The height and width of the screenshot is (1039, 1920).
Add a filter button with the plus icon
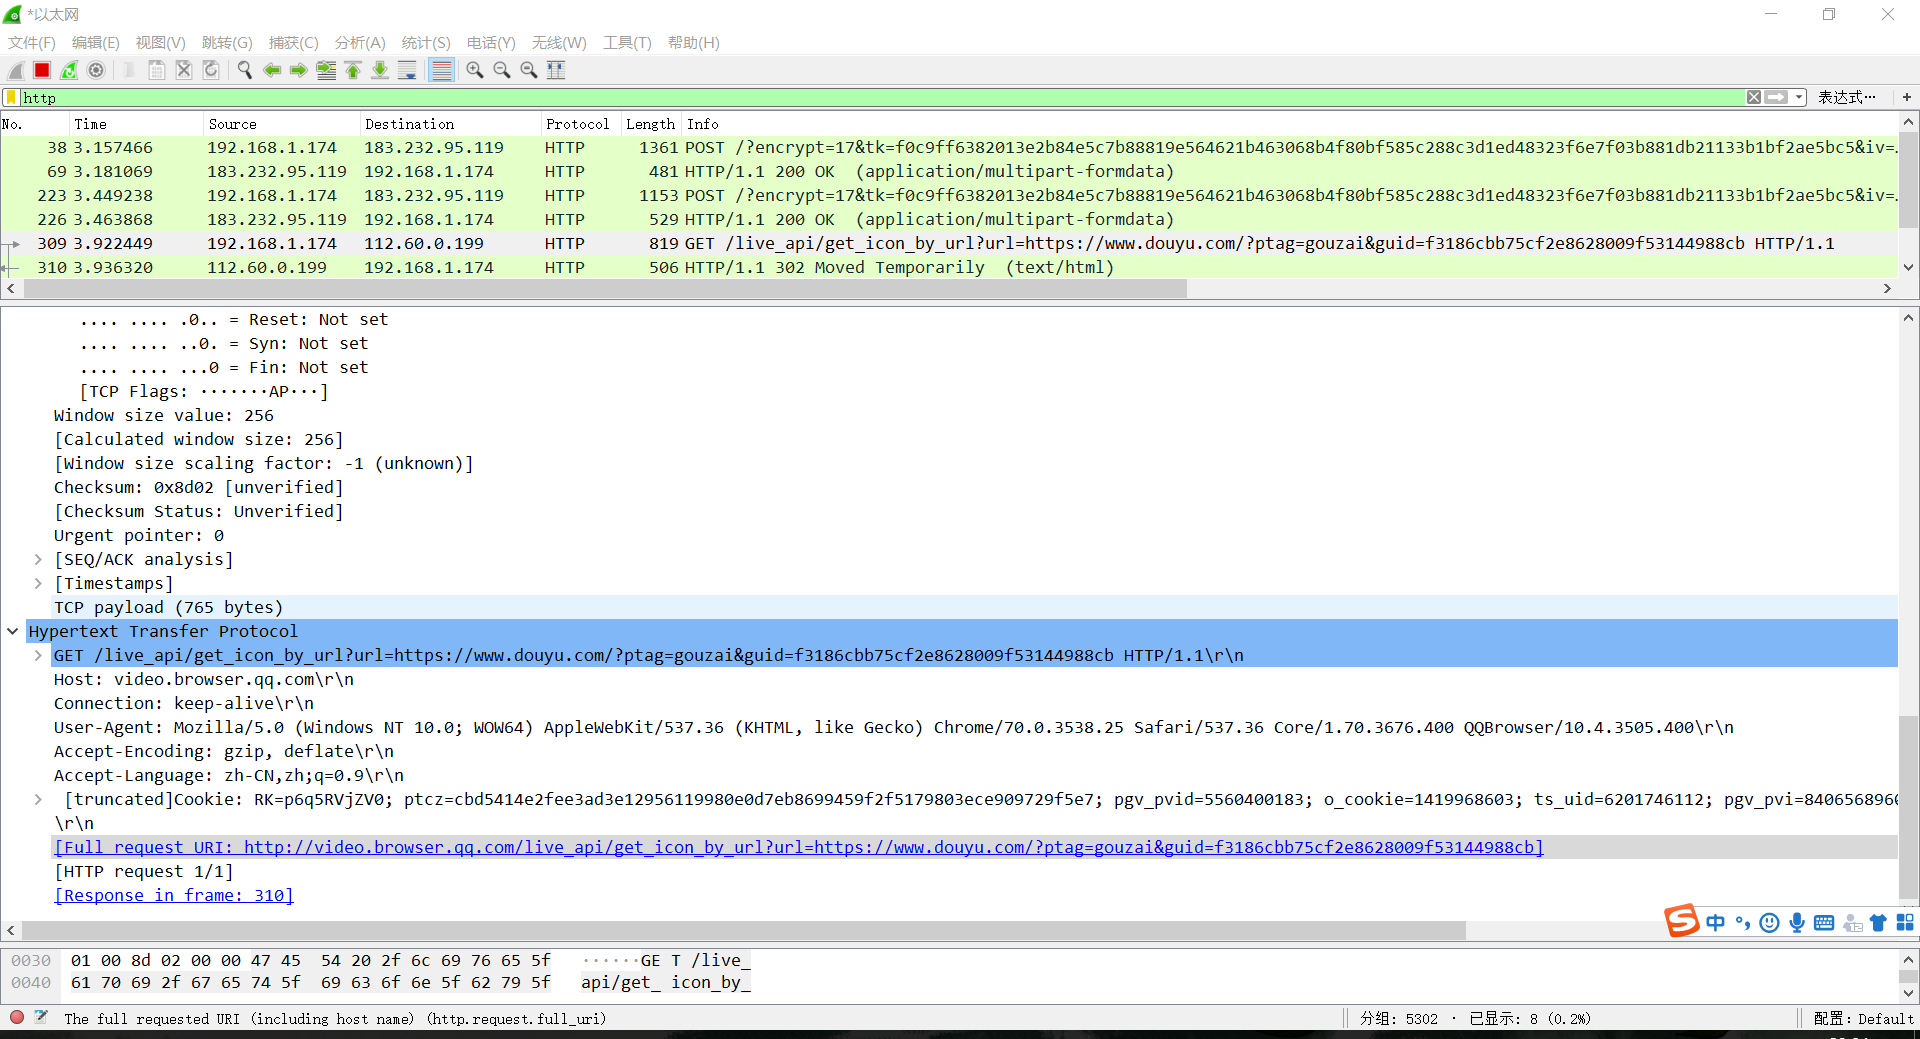coord(1907,97)
